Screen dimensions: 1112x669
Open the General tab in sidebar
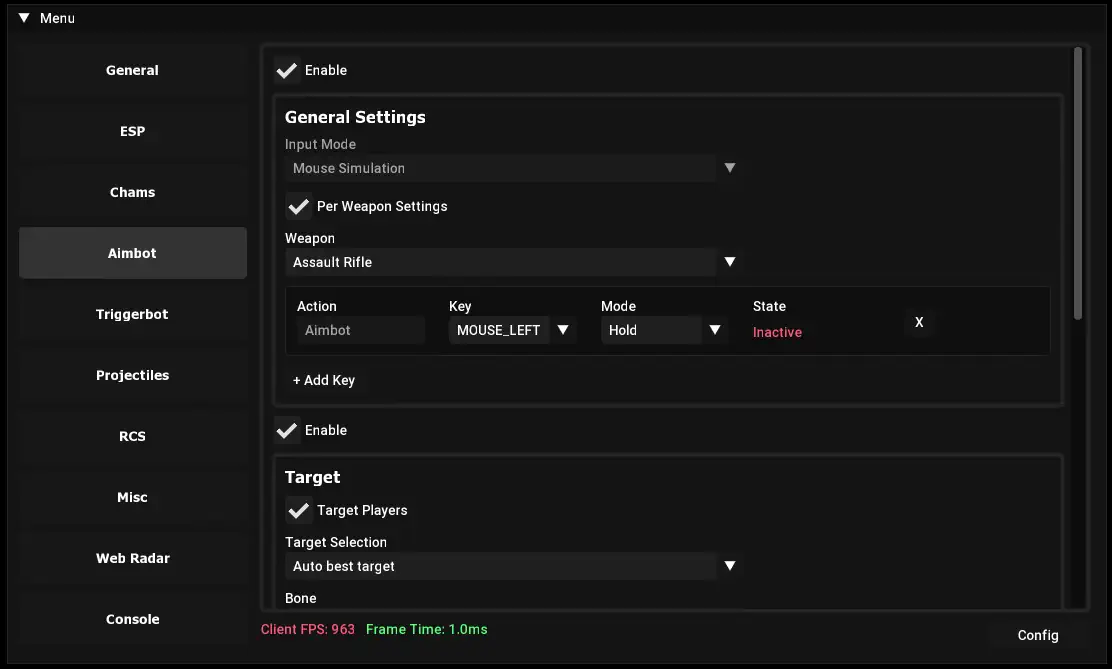(133, 70)
